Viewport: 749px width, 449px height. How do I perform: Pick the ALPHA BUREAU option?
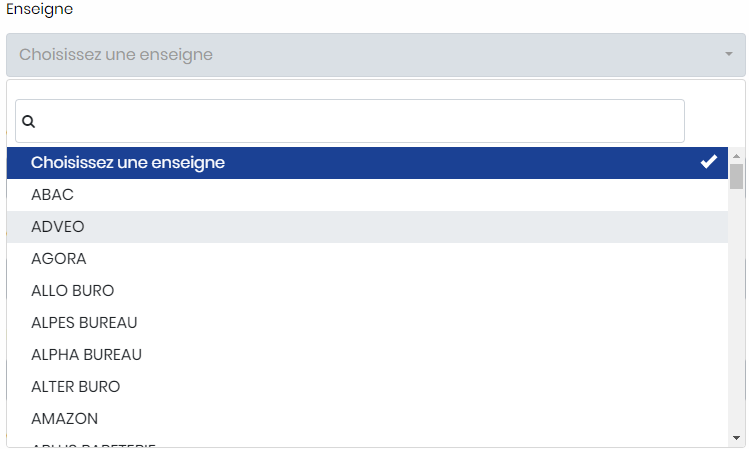[367, 355]
